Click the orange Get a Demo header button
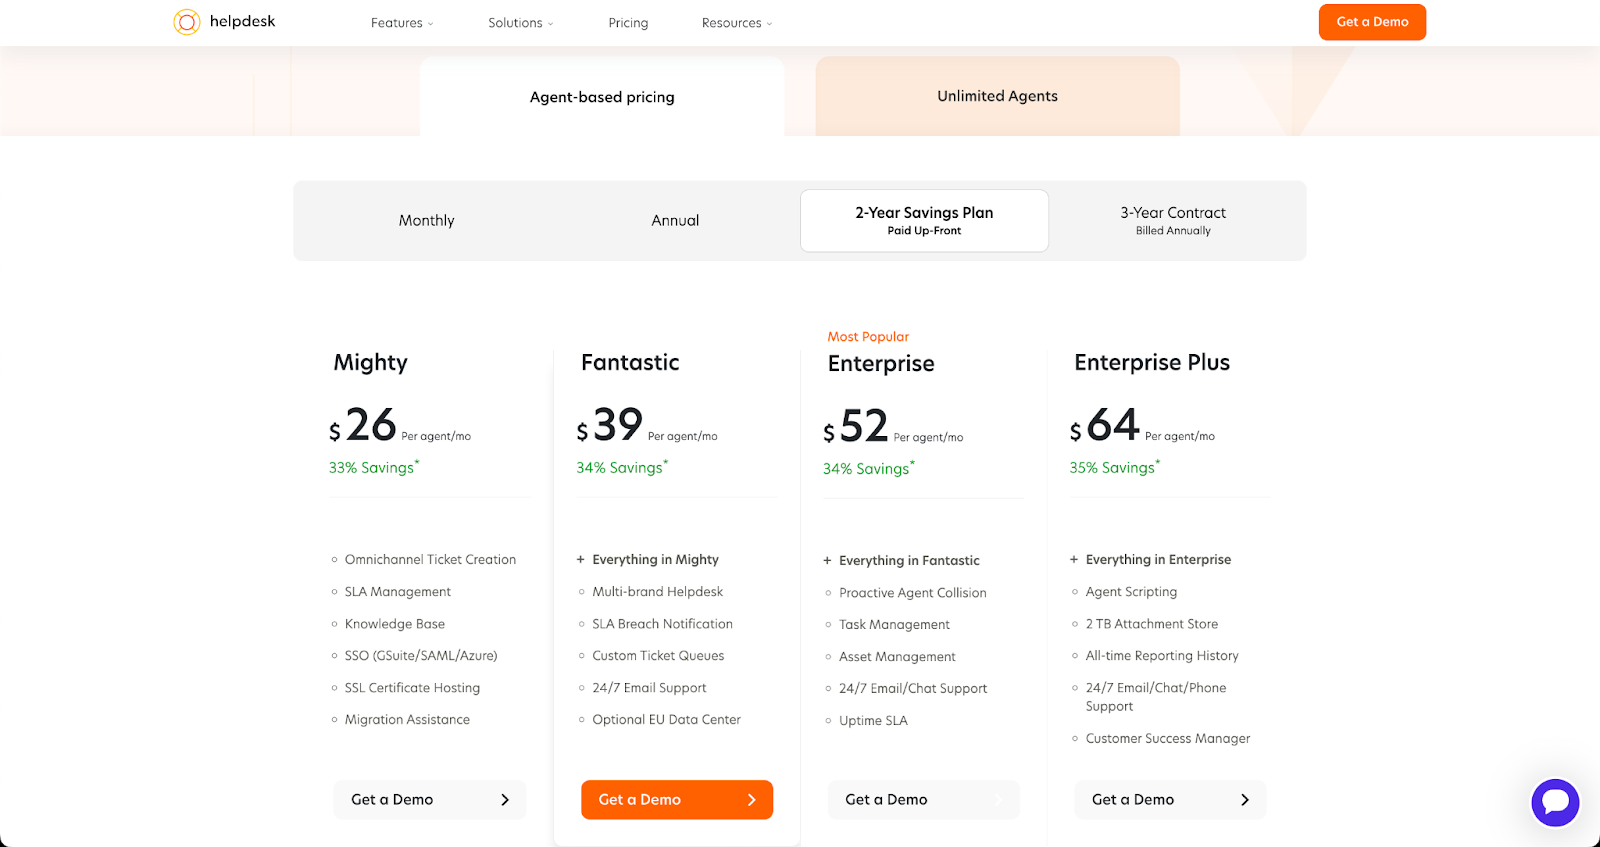 point(1372,22)
